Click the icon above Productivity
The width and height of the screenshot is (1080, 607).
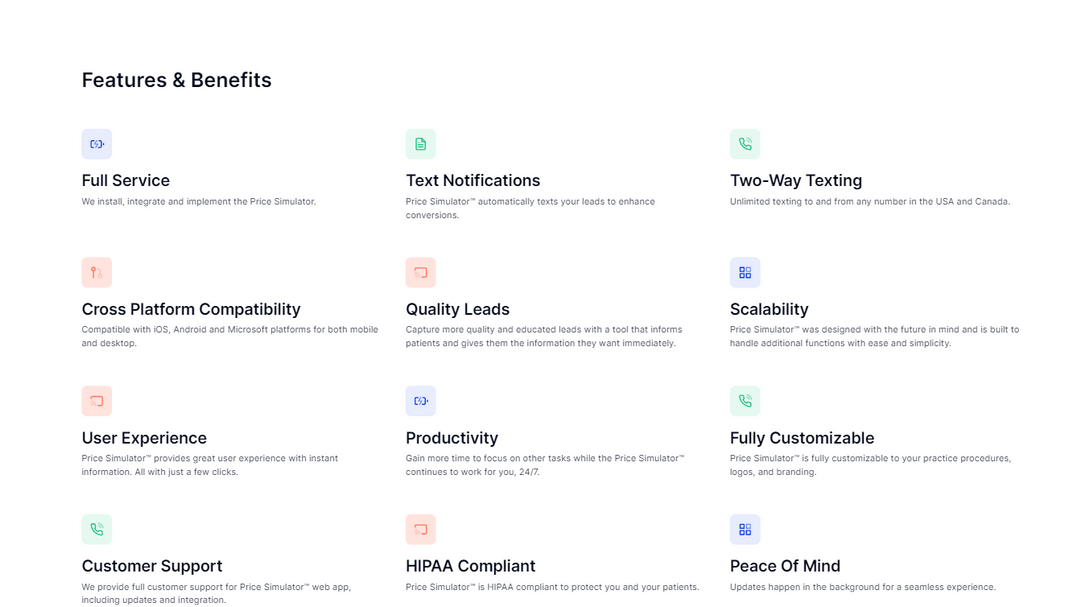tap(421, 401)
